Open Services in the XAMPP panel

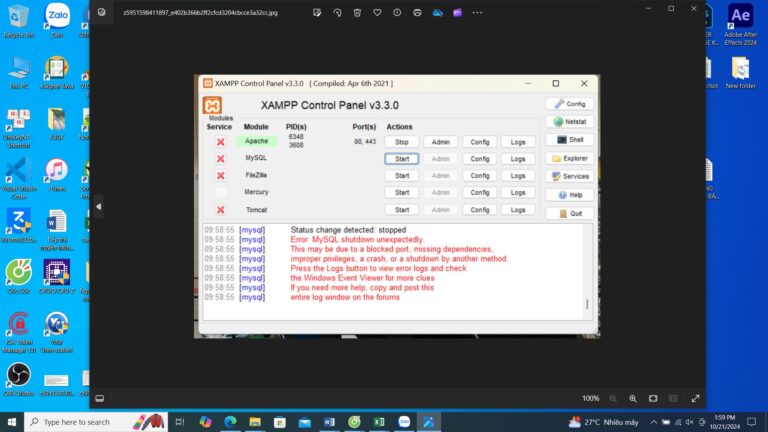pyautogui.click(x=570, y=176)
